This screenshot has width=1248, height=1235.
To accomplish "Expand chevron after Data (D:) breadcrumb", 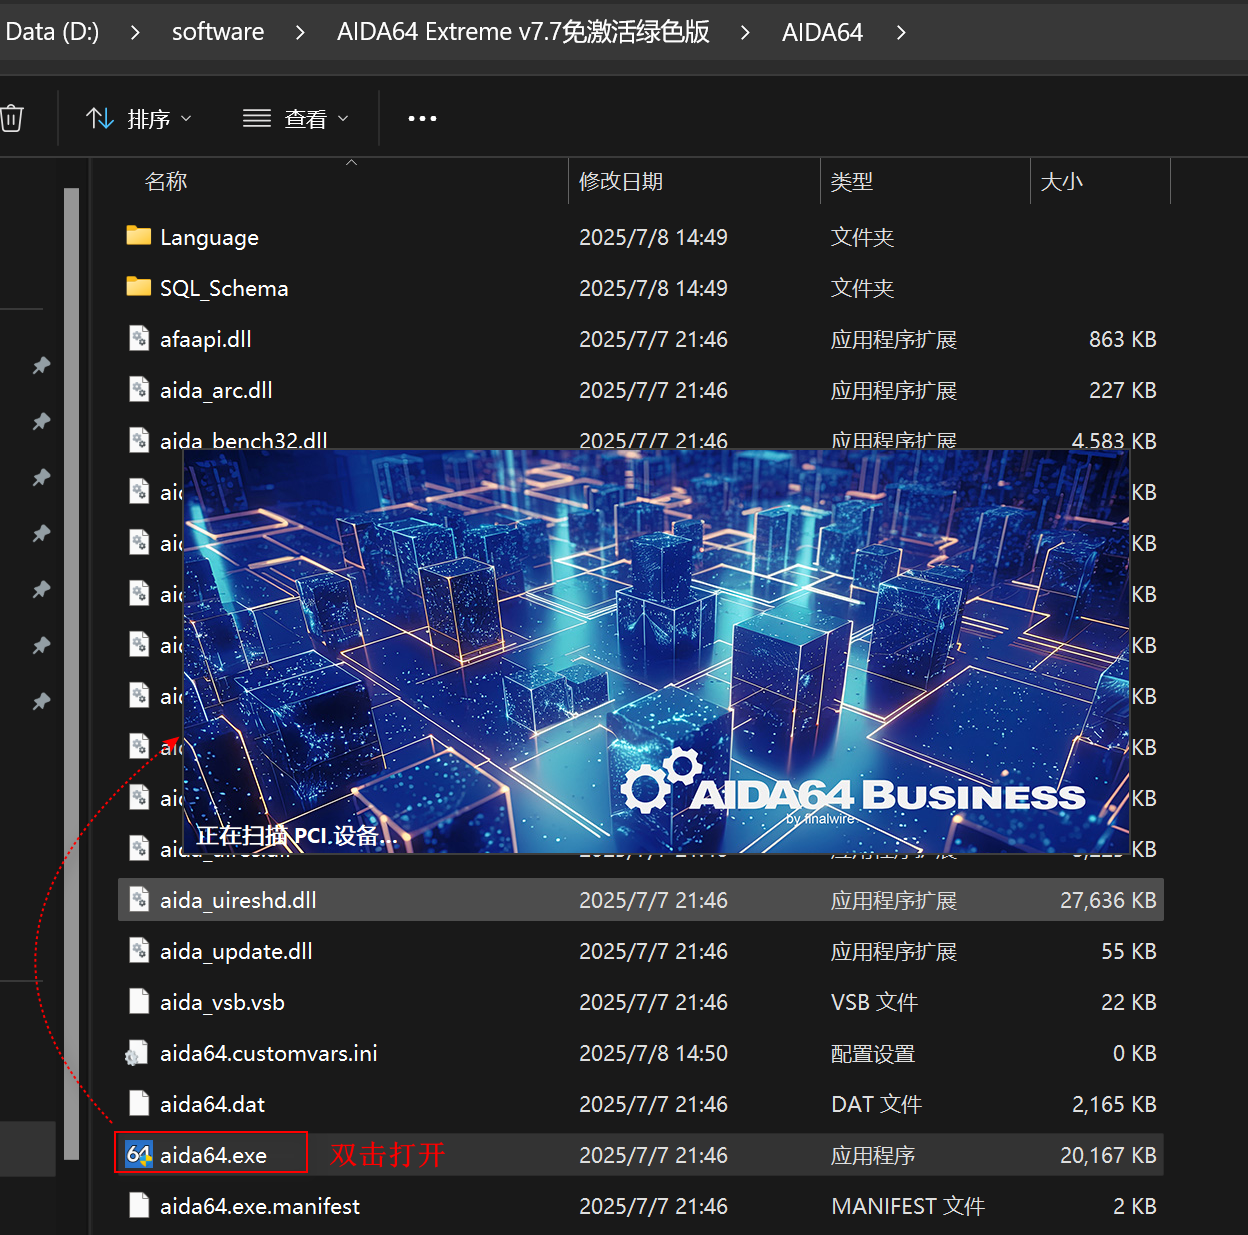I will (x=135, y=32).
